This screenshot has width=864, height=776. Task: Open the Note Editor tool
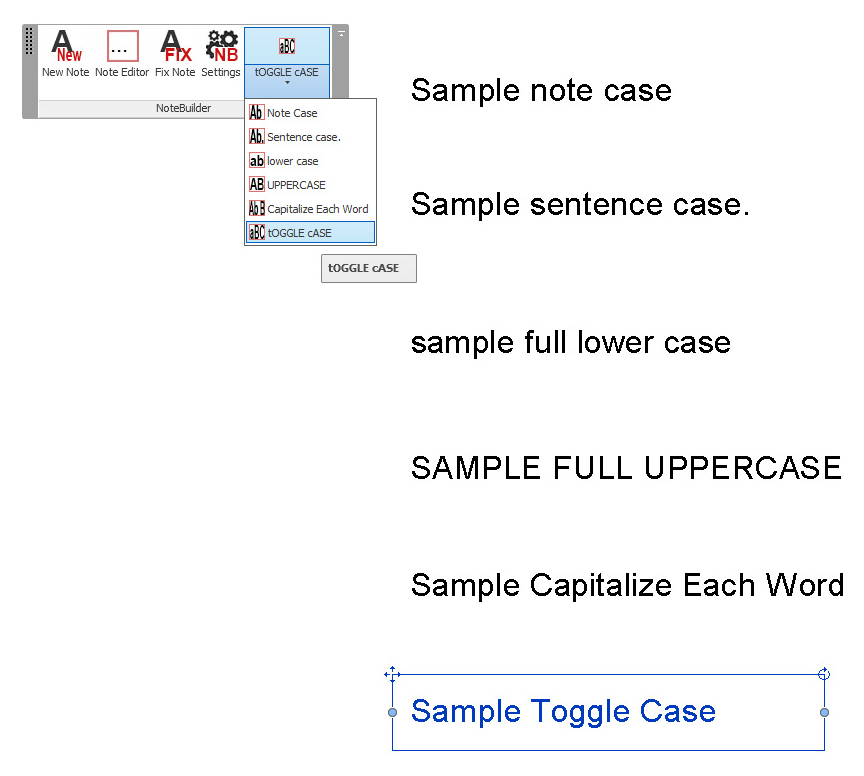(x=121, y=45)
